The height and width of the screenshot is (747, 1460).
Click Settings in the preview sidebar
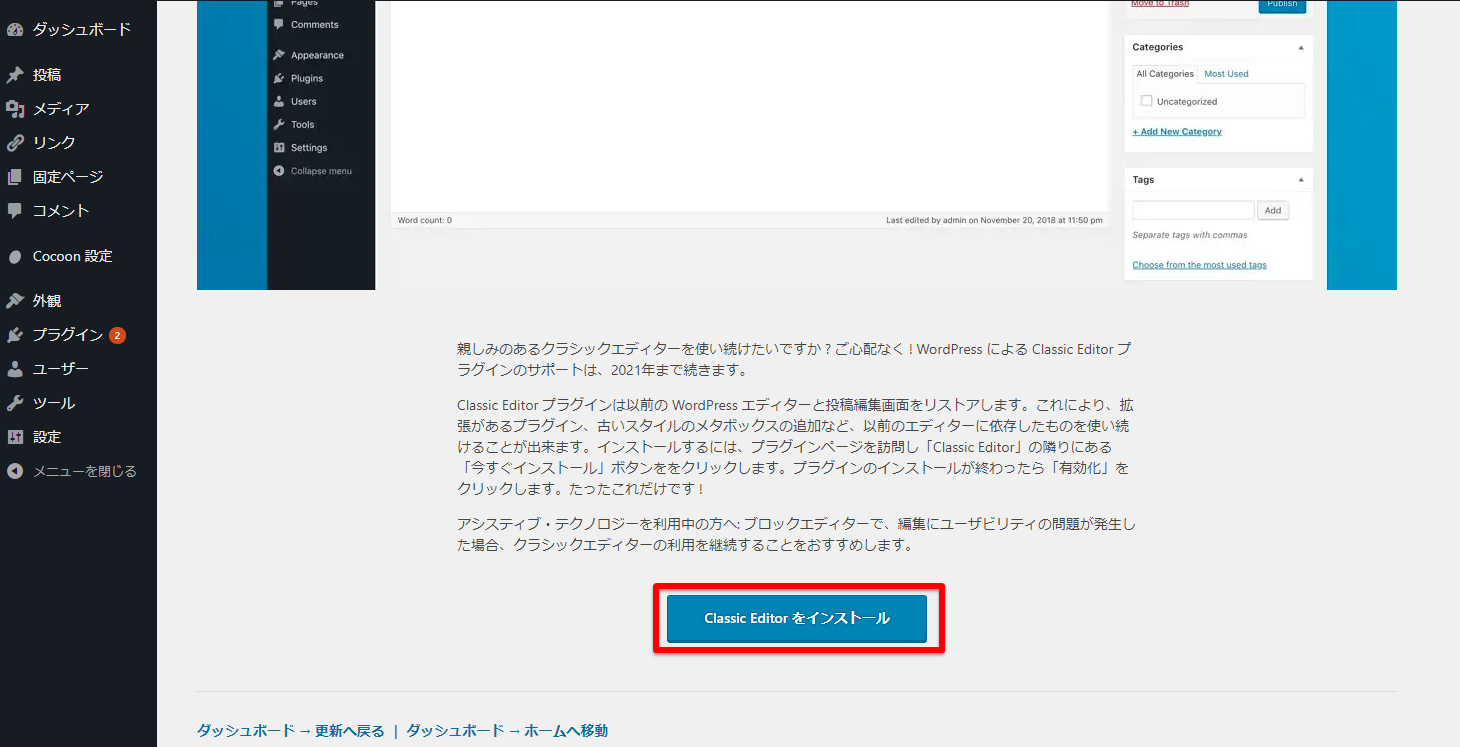tap(309, 148)
